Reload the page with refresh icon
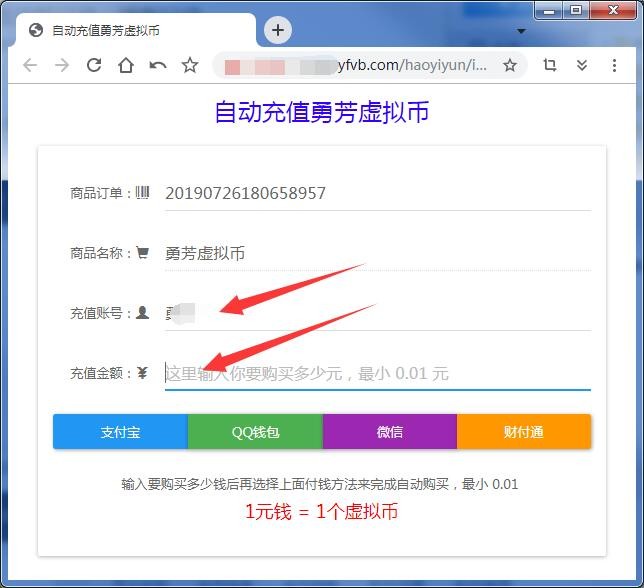This screenshot has width=644, height=588. [x=94, y=65]
